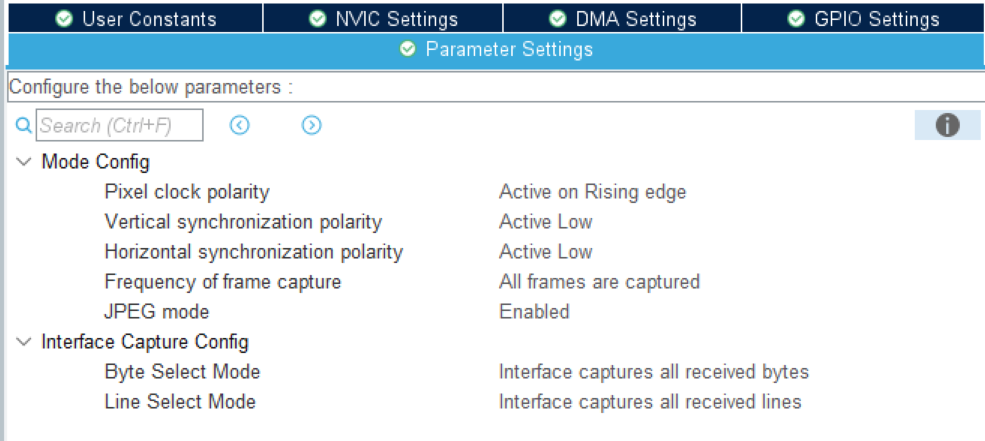This screenshot has width=985, height=441.
Task: Select the Parameter Settings tab
Action: 495,49
